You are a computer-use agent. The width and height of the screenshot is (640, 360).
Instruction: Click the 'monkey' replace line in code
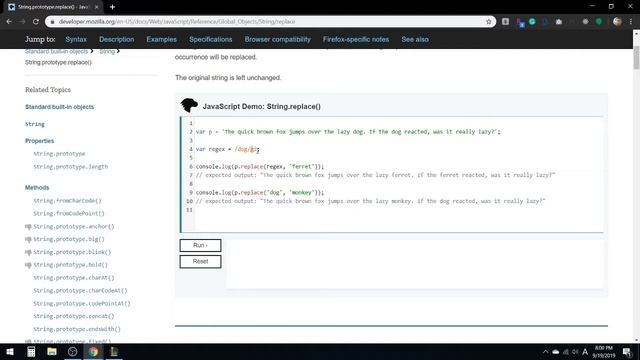[x=260, y=193]
